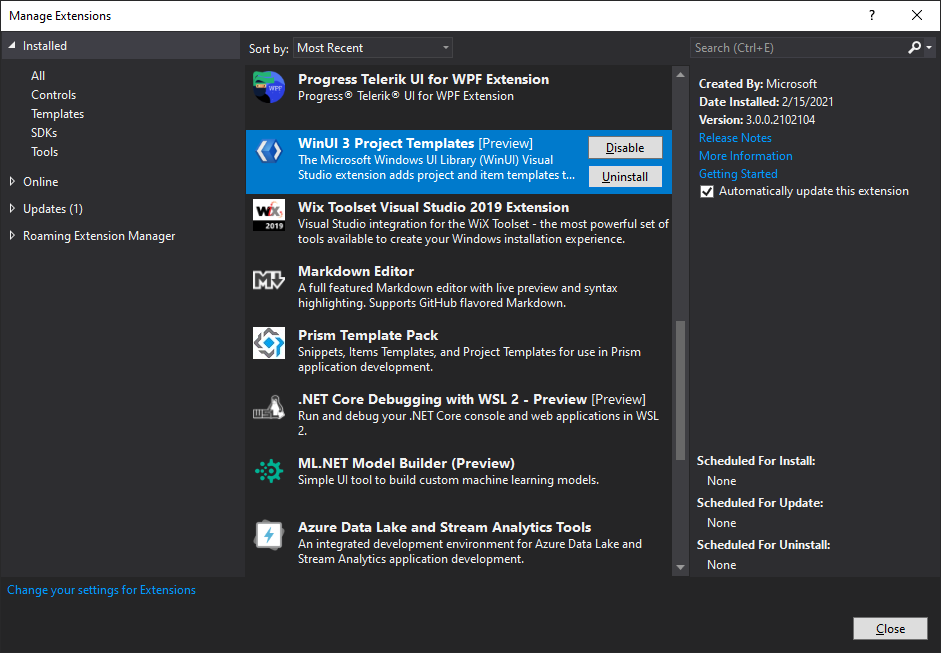
Task: Select the Wix Toolset Visual Studio 2019 Extension title
Action: (433, 207)
